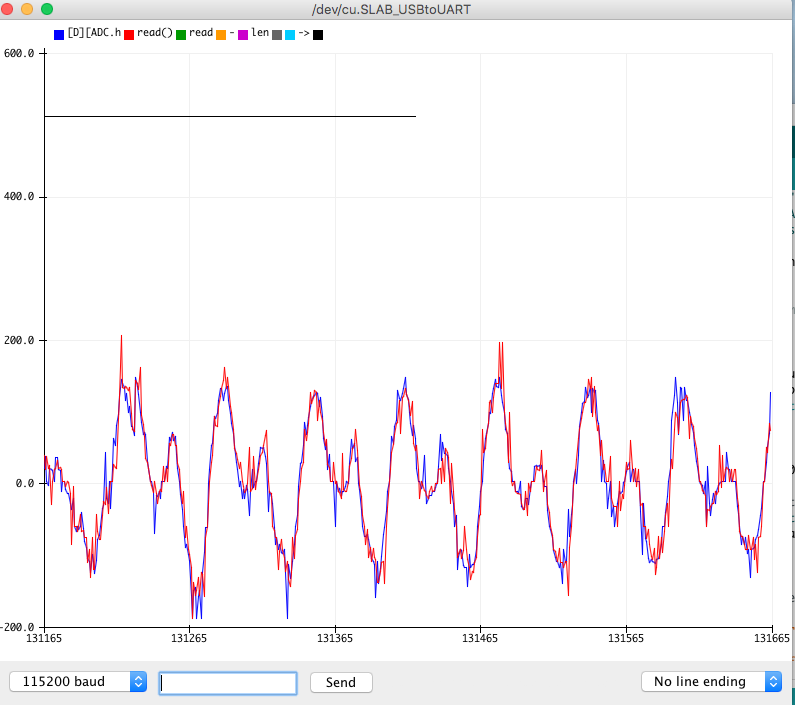795x705 pixels.
Task: Focus the serial message input field
Action: click(x=228, y=683)
